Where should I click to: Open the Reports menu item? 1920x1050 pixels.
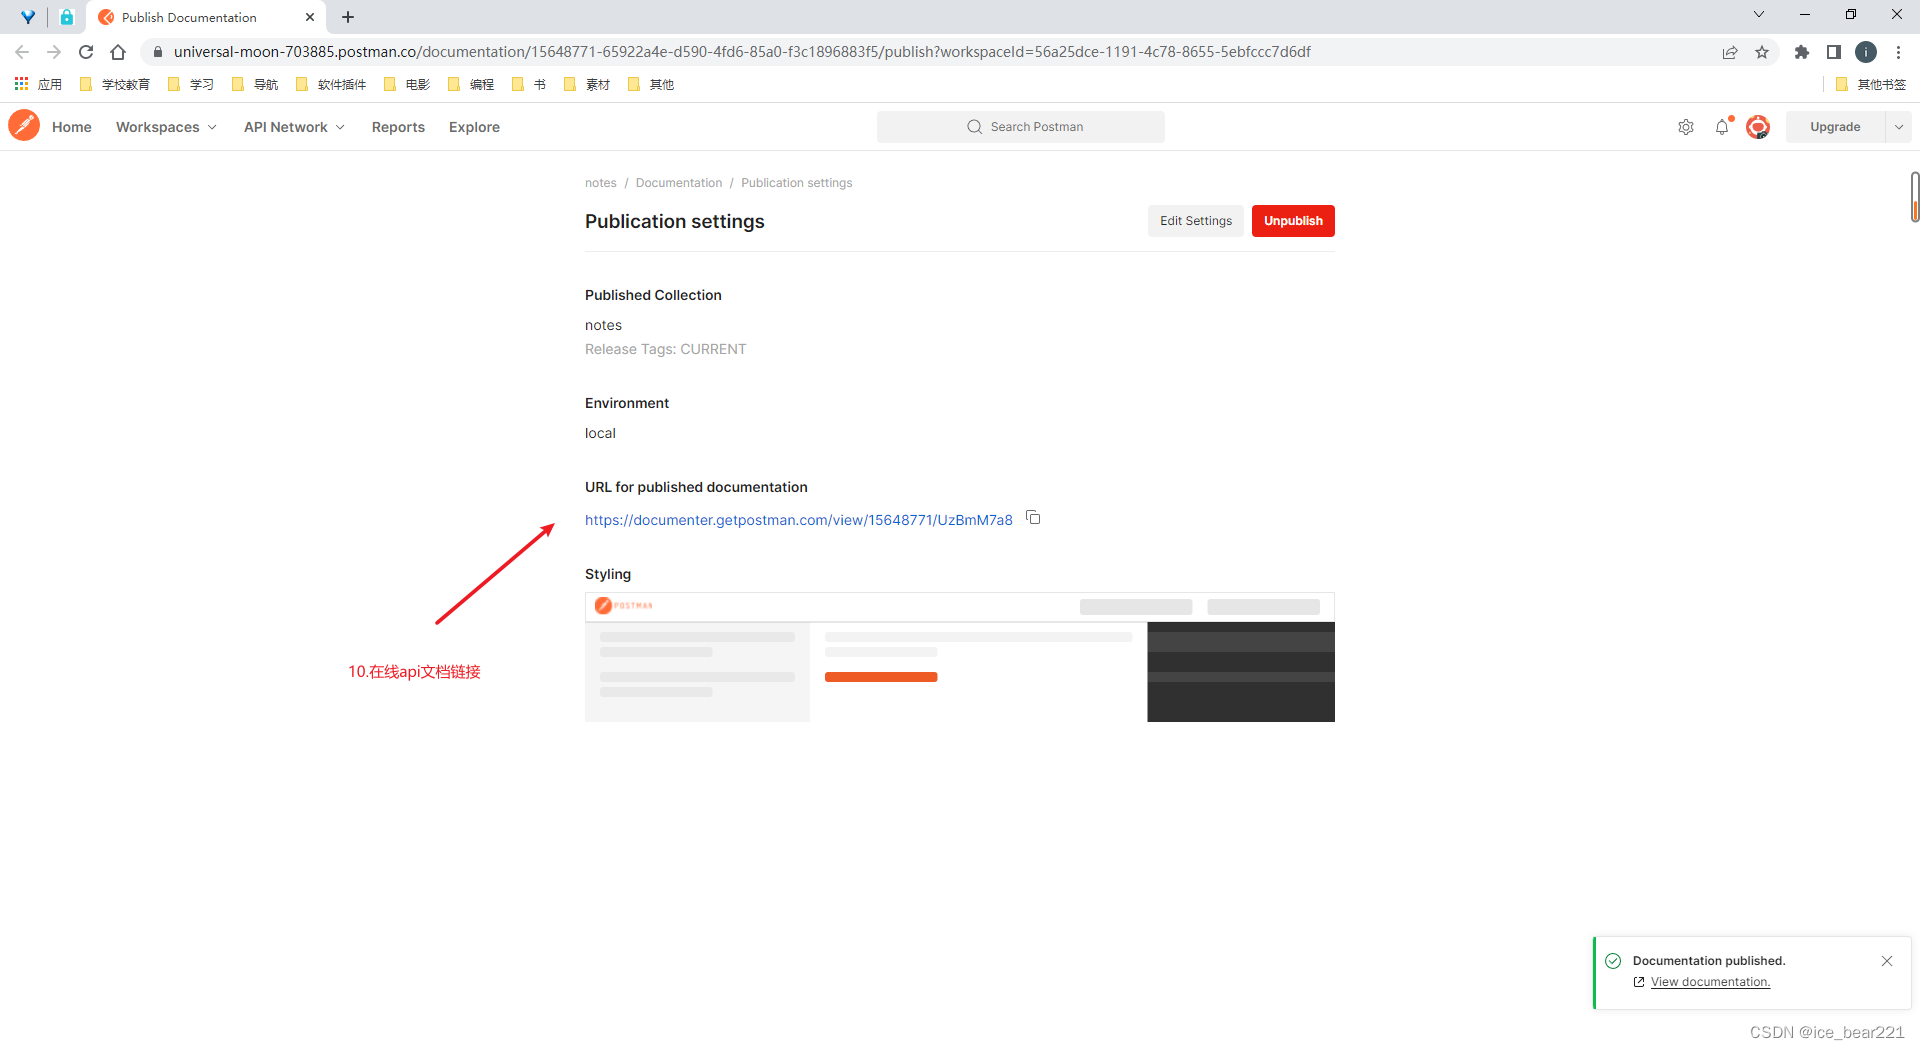pyautogui.click(x=398, y=127)
